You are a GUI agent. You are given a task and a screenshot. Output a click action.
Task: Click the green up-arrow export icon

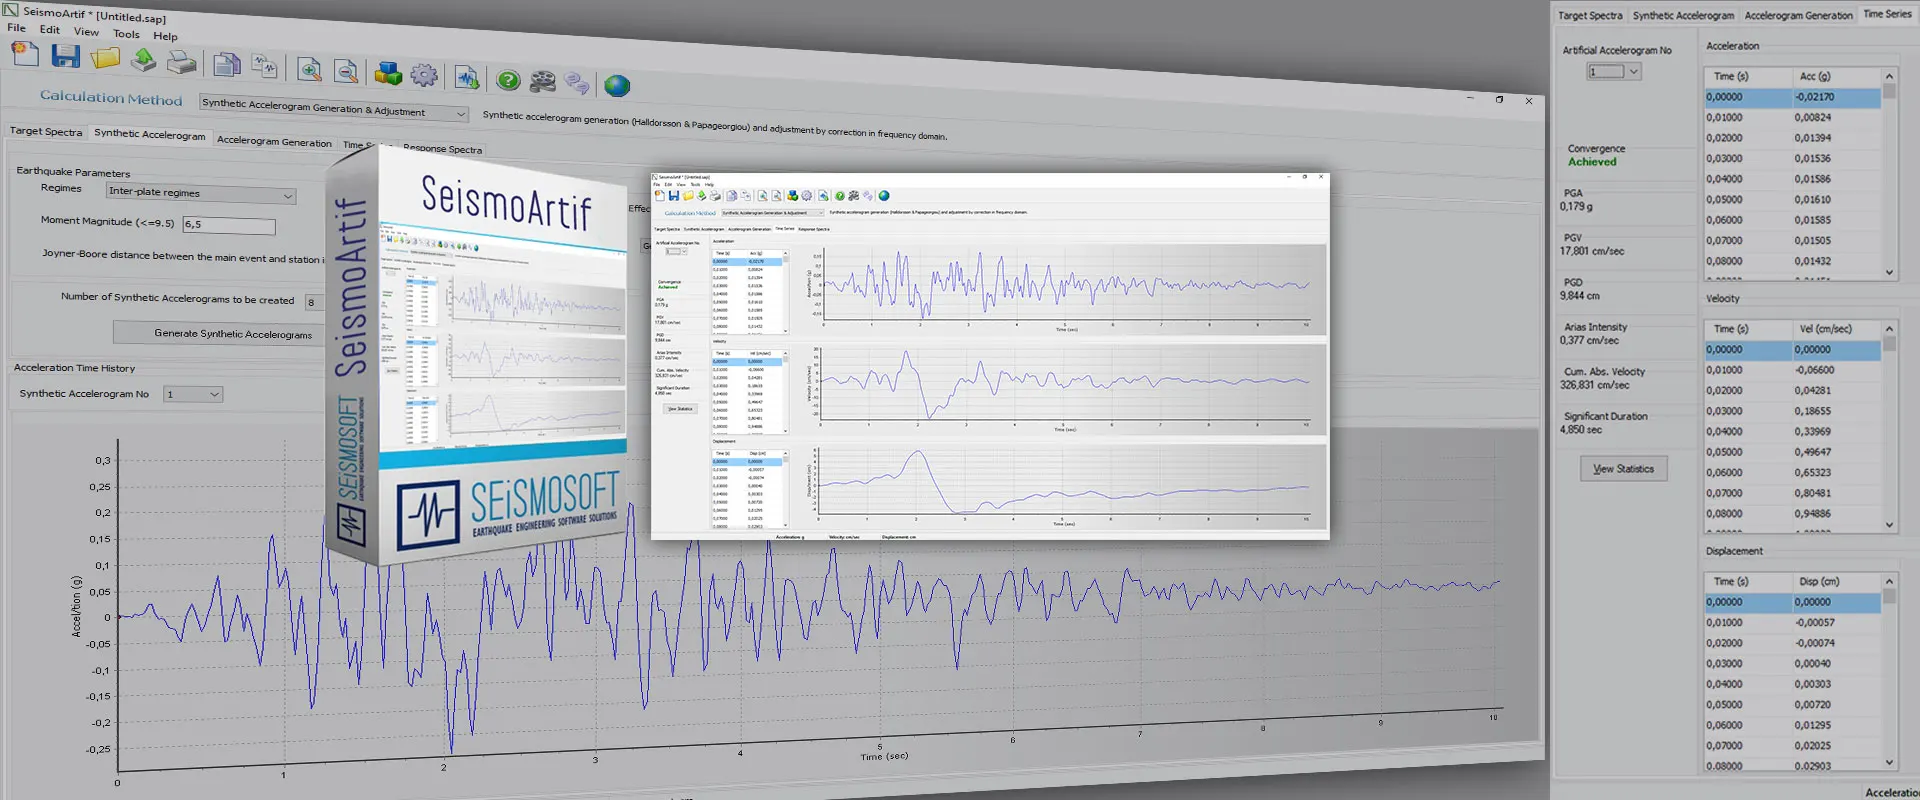(144, 60)
